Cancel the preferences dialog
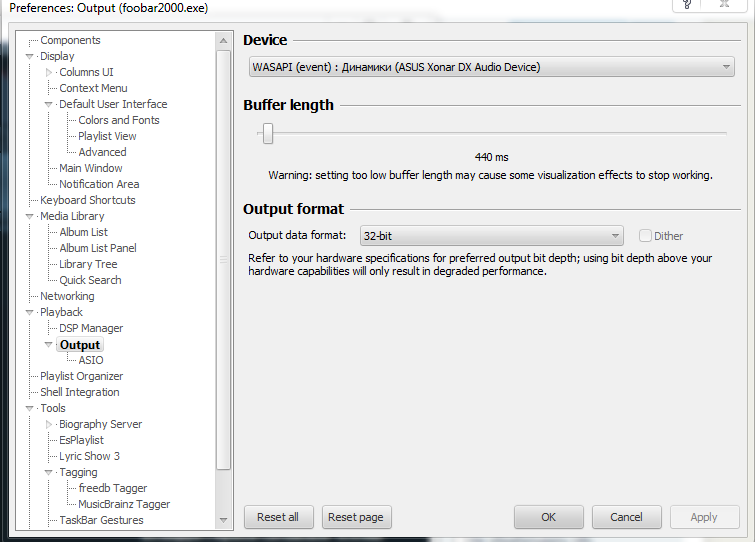The image size is (755, 542). tap(626, 517)
